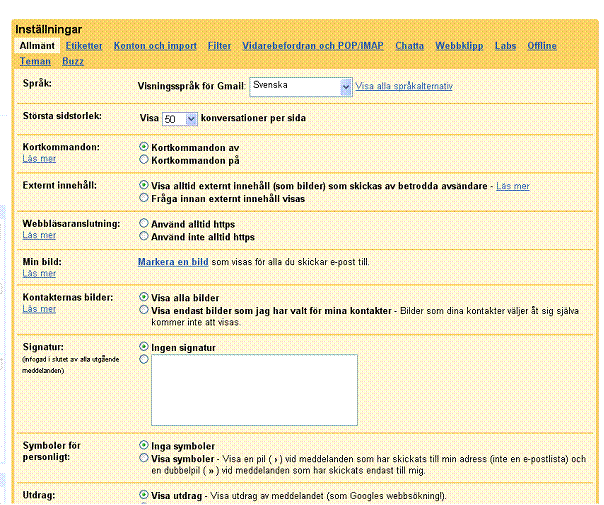Click Visa alla språkalternativ link

coord(404,86)
